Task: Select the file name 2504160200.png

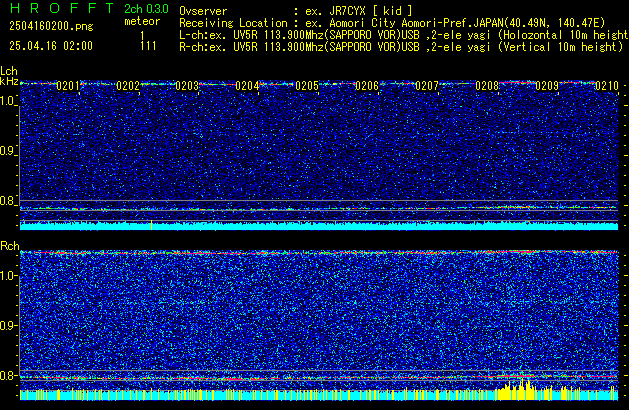Action: 51,26
